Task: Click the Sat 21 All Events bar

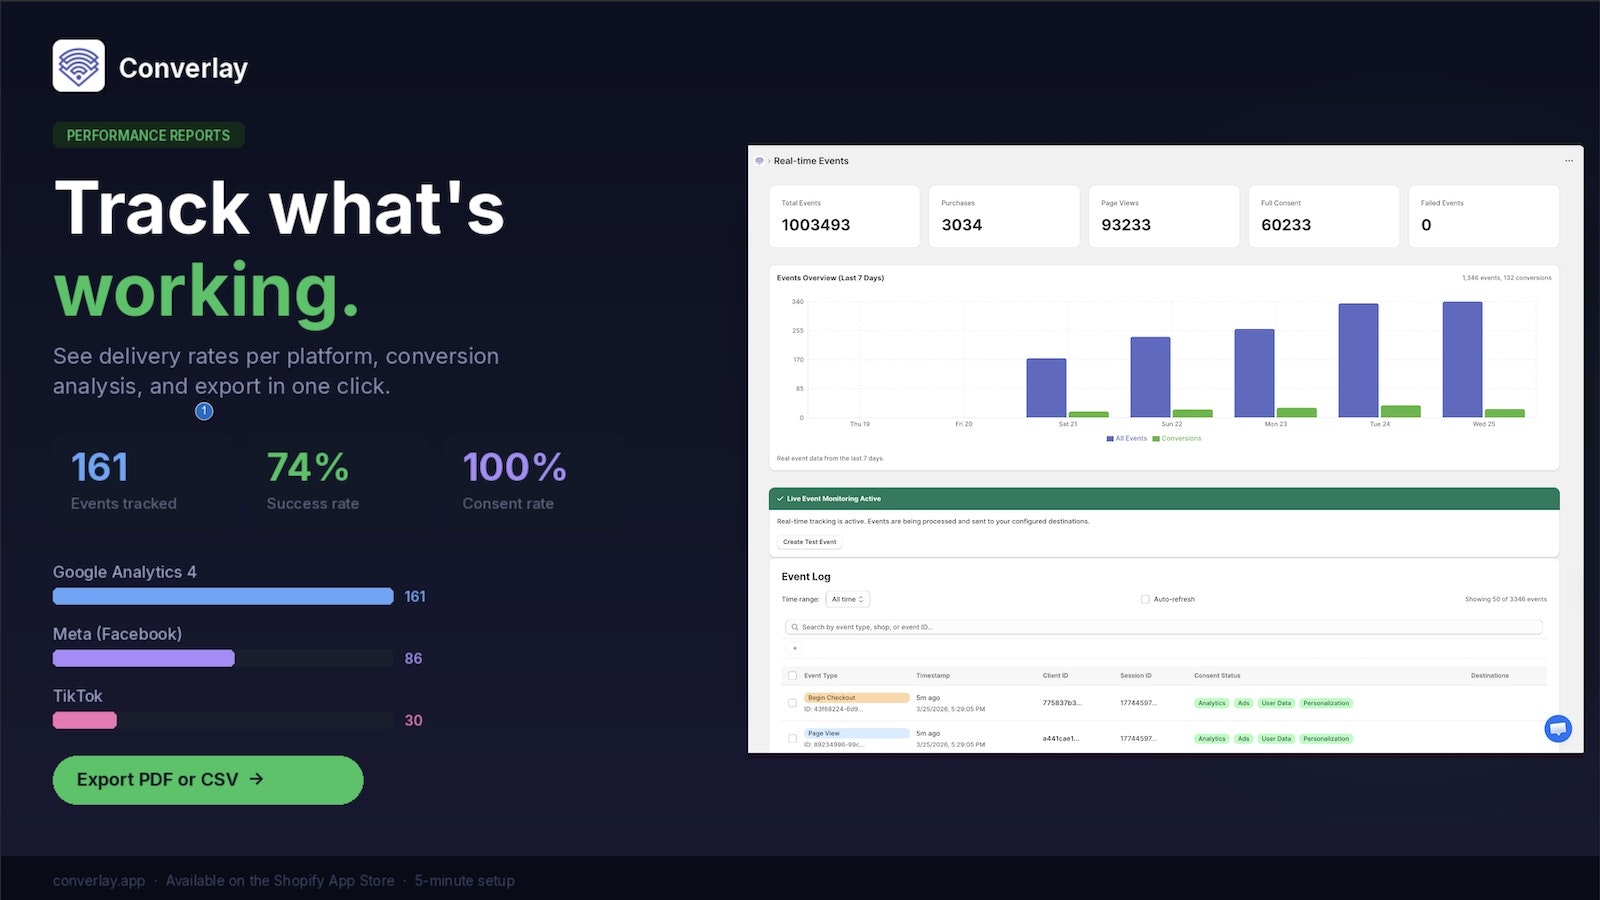Action: click(1046, 388)
